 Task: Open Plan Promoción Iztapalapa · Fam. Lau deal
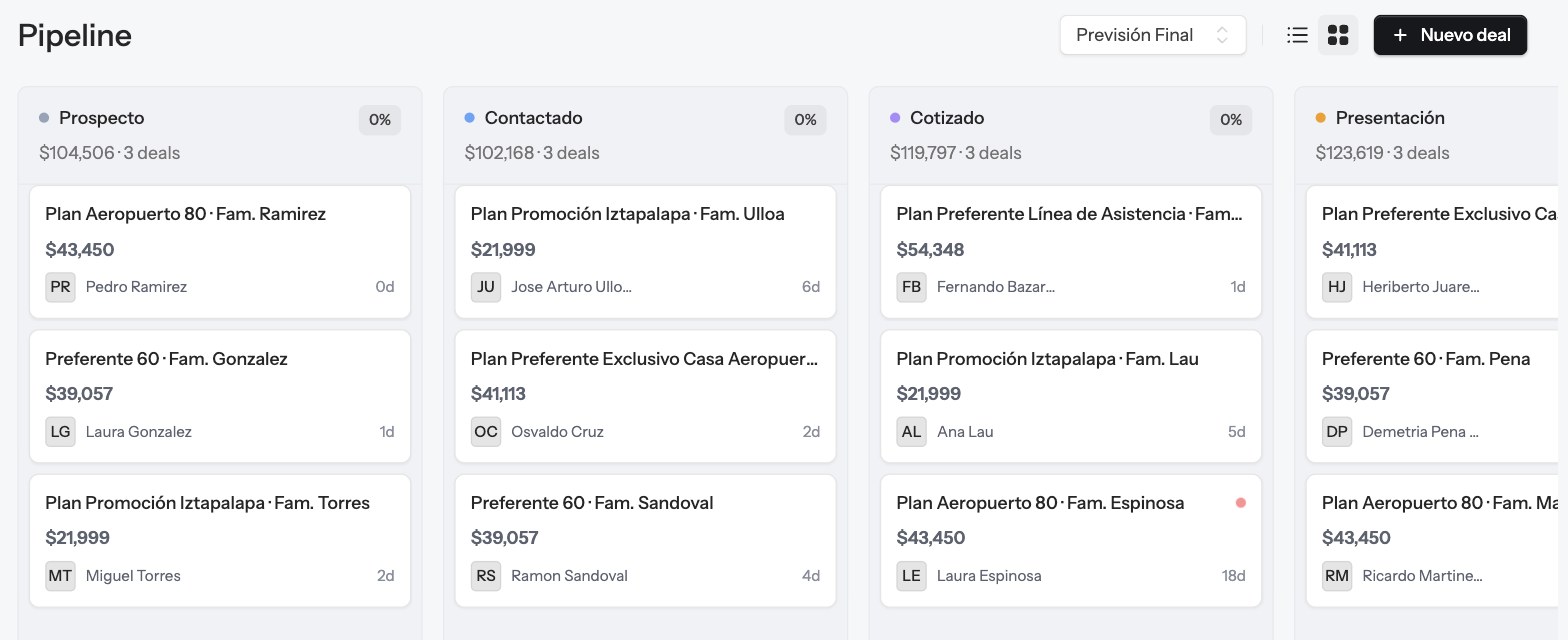tap(1071, 396)
